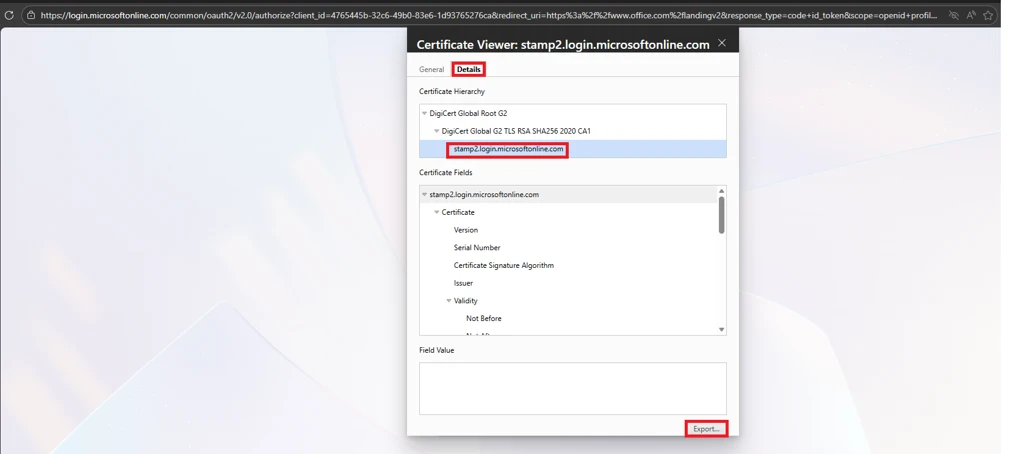Click the site lock icon in address bar
1024x454 pixels.
[x=31, y=15]
